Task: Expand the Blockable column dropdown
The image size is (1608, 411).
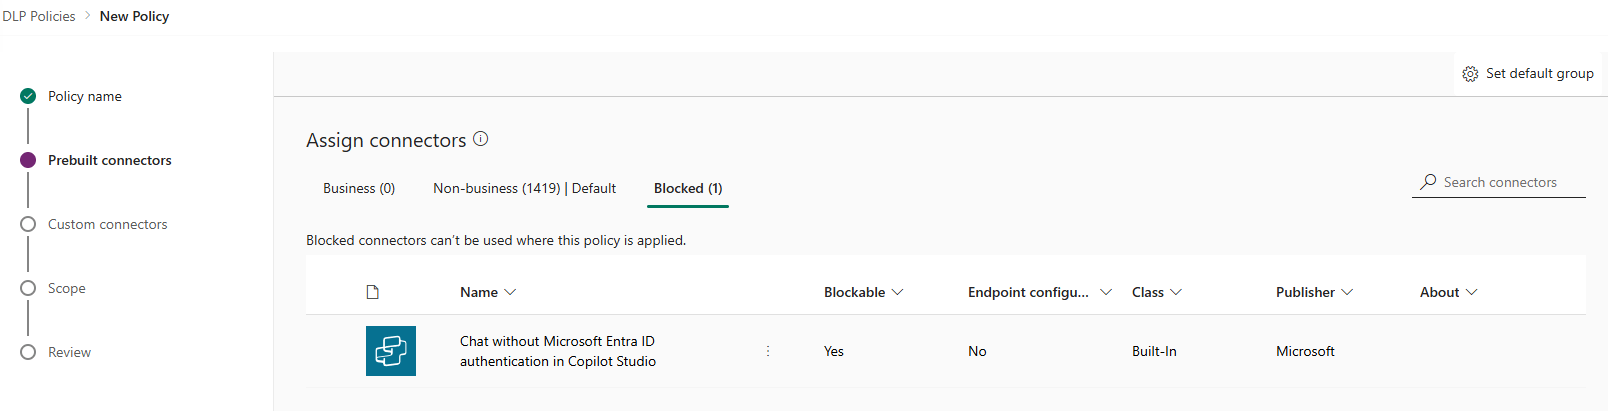Action: point(897,292)
